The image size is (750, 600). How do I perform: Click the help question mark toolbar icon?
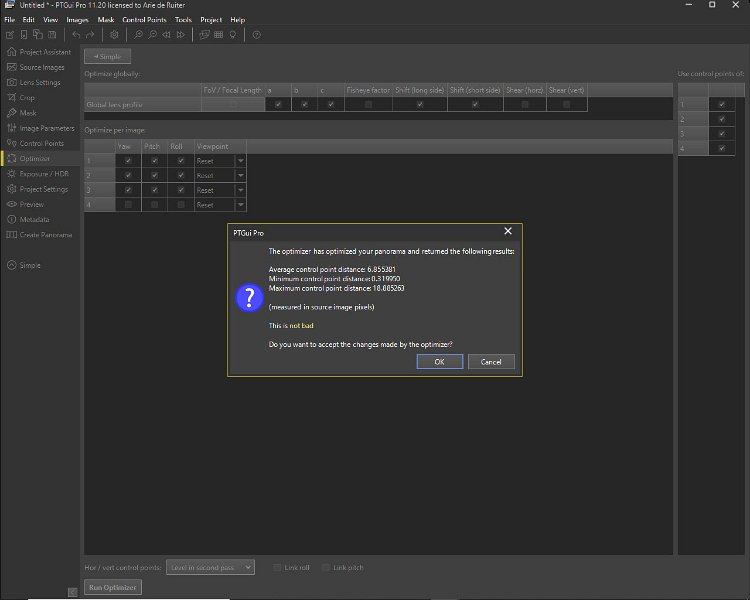pyautogui.click(x=256, y=35)
